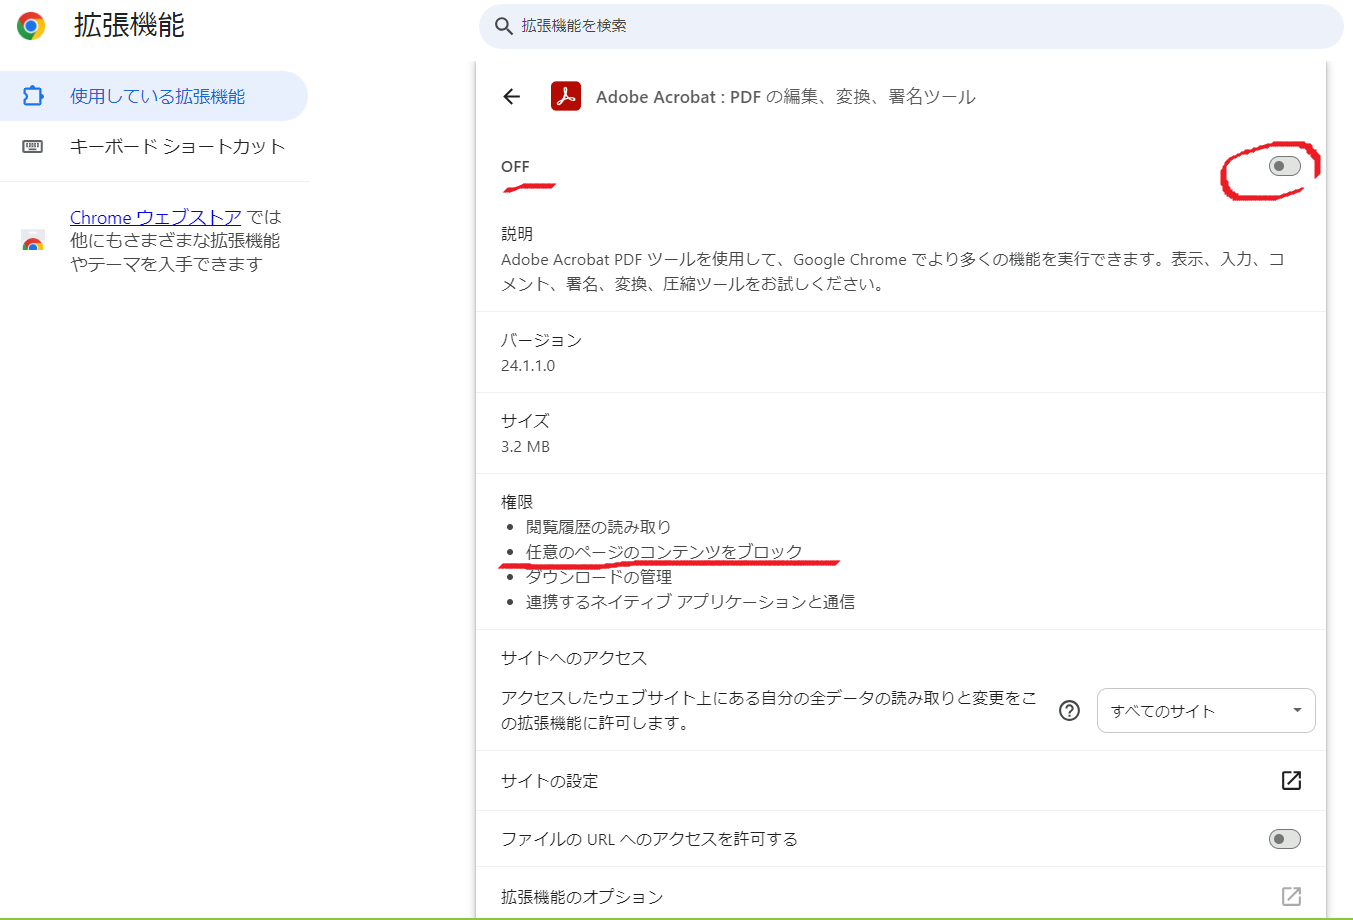Focus the 拡張機能を検索 search field
The height and width of the screenshot is (920, 1353).
click(x=911, y=26)
